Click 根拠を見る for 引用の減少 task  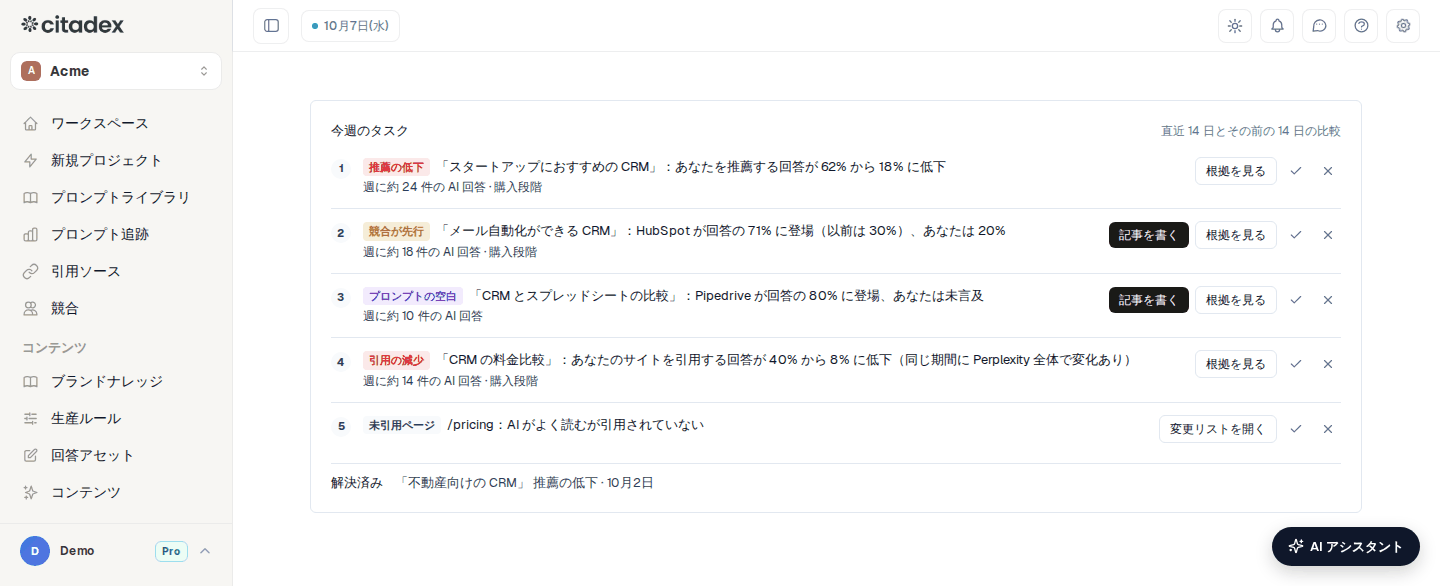click(1236, 364)
